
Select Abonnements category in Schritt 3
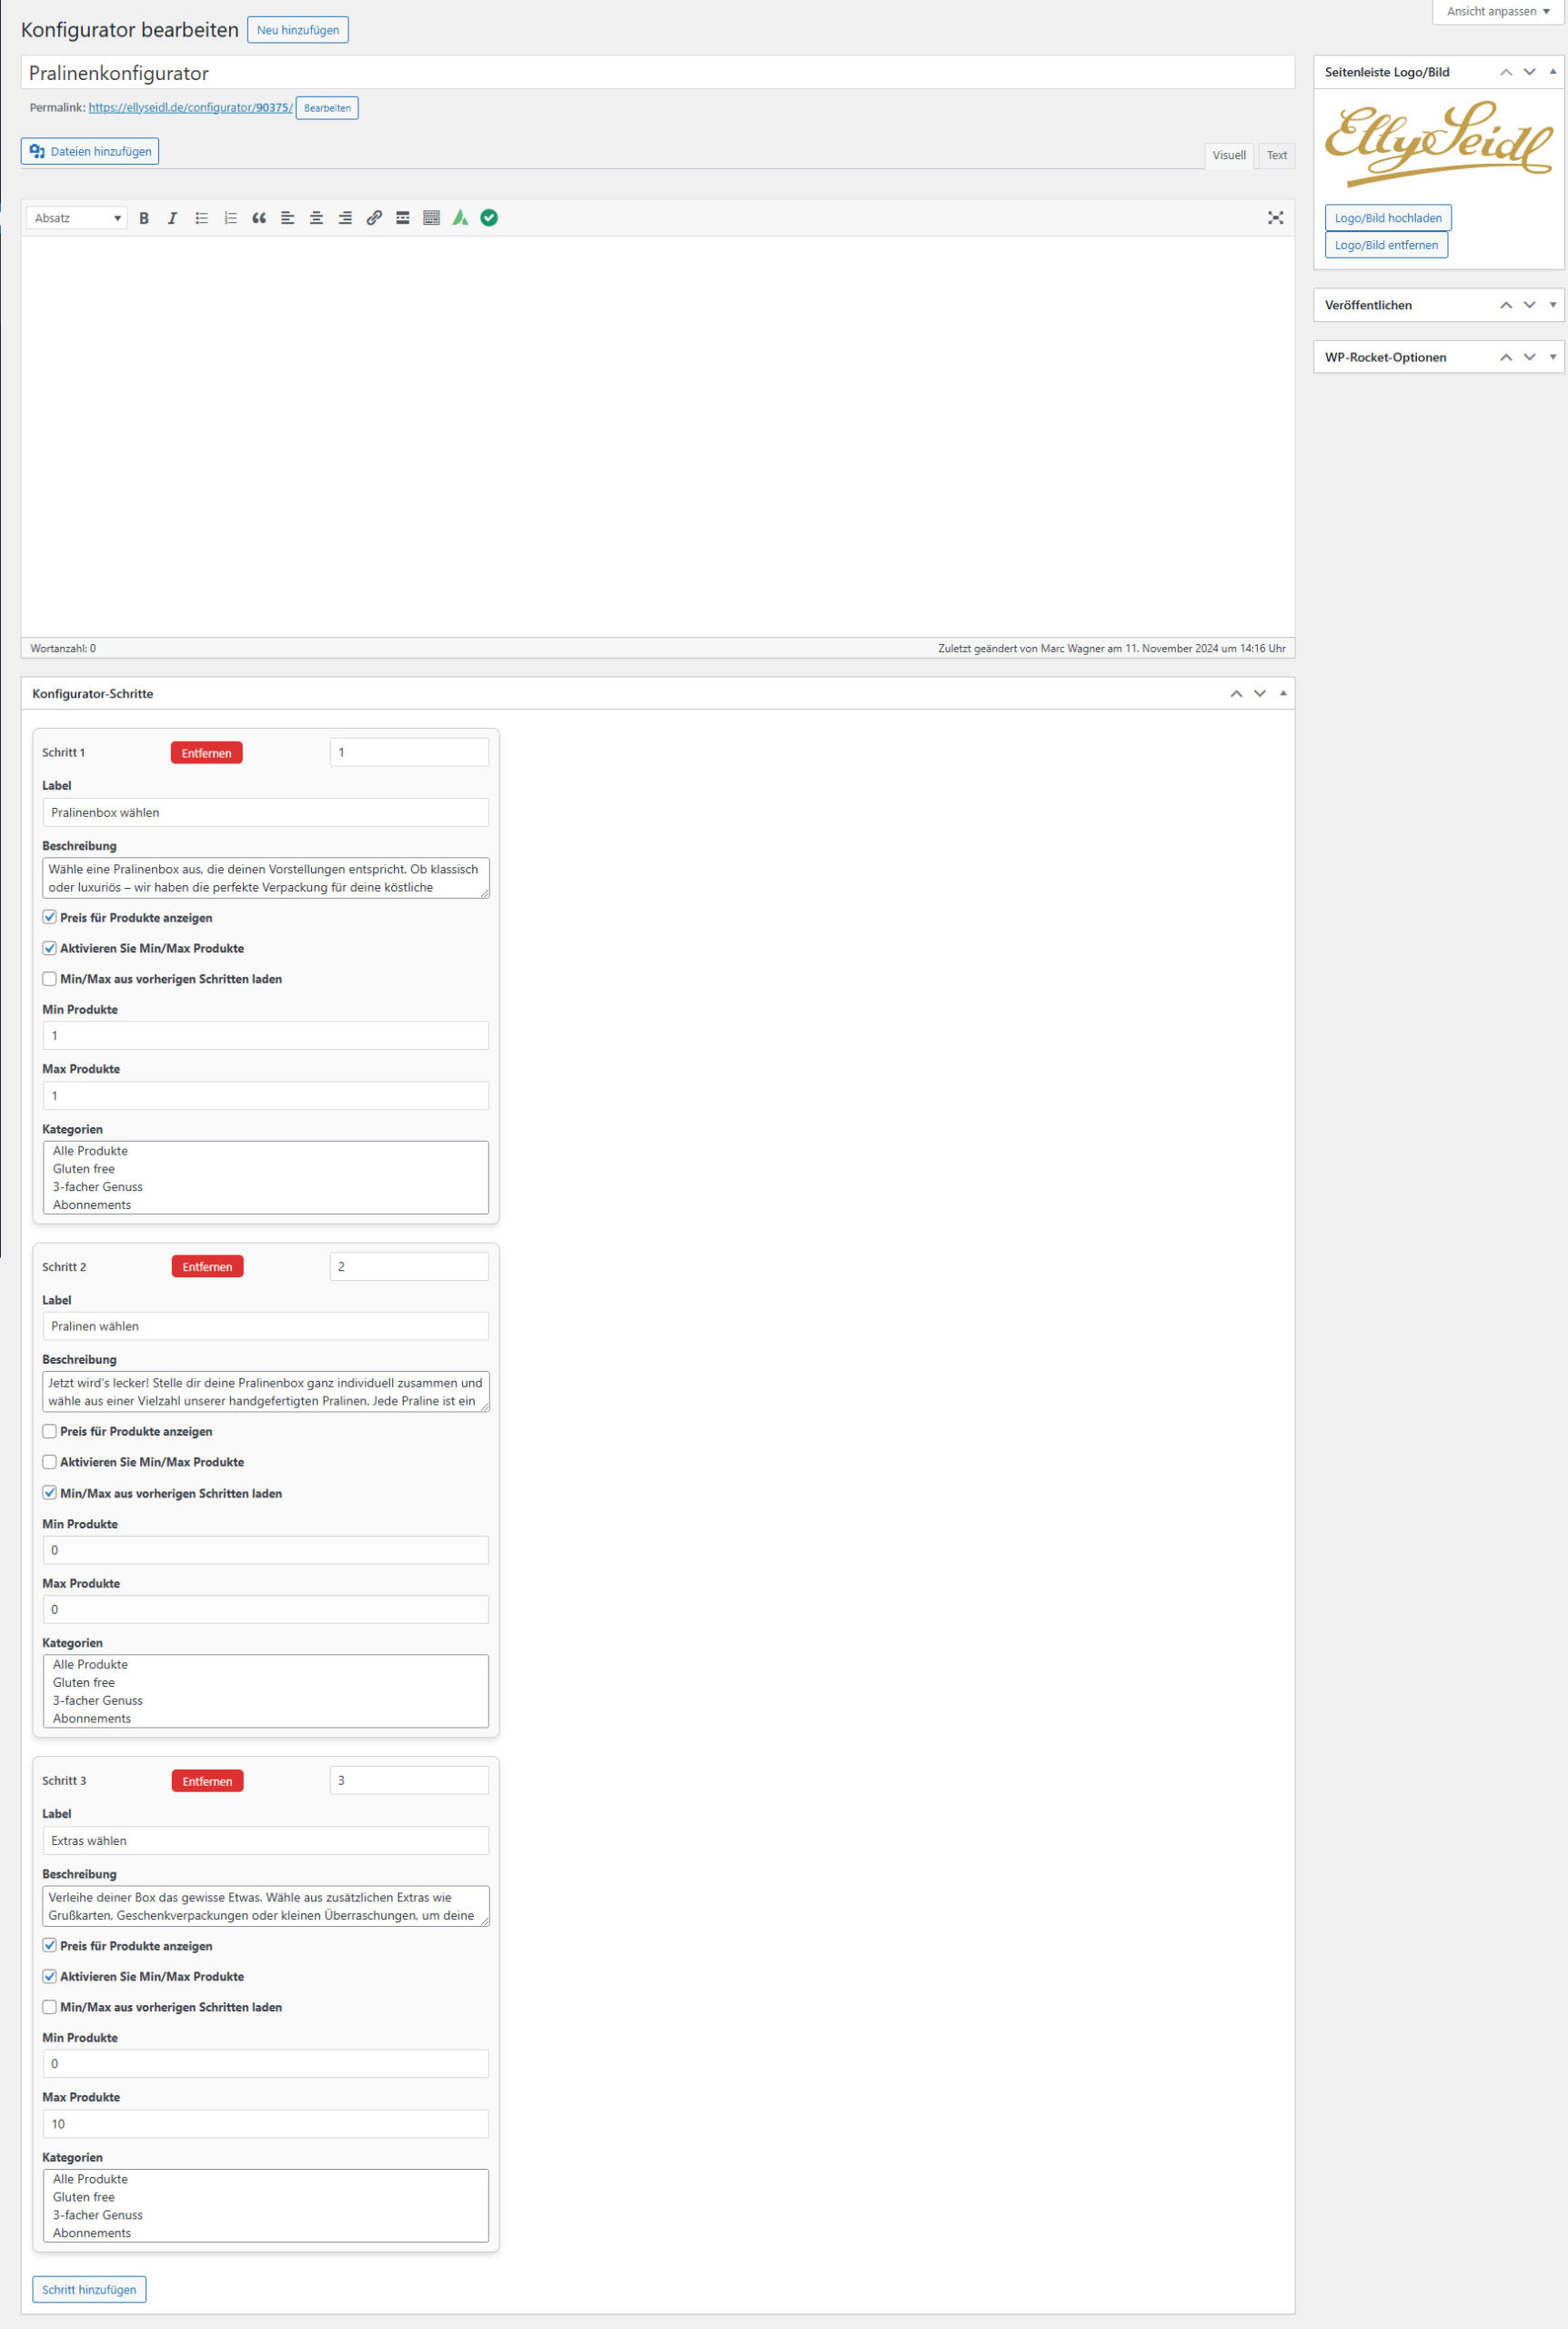(x=266, y=2233)
